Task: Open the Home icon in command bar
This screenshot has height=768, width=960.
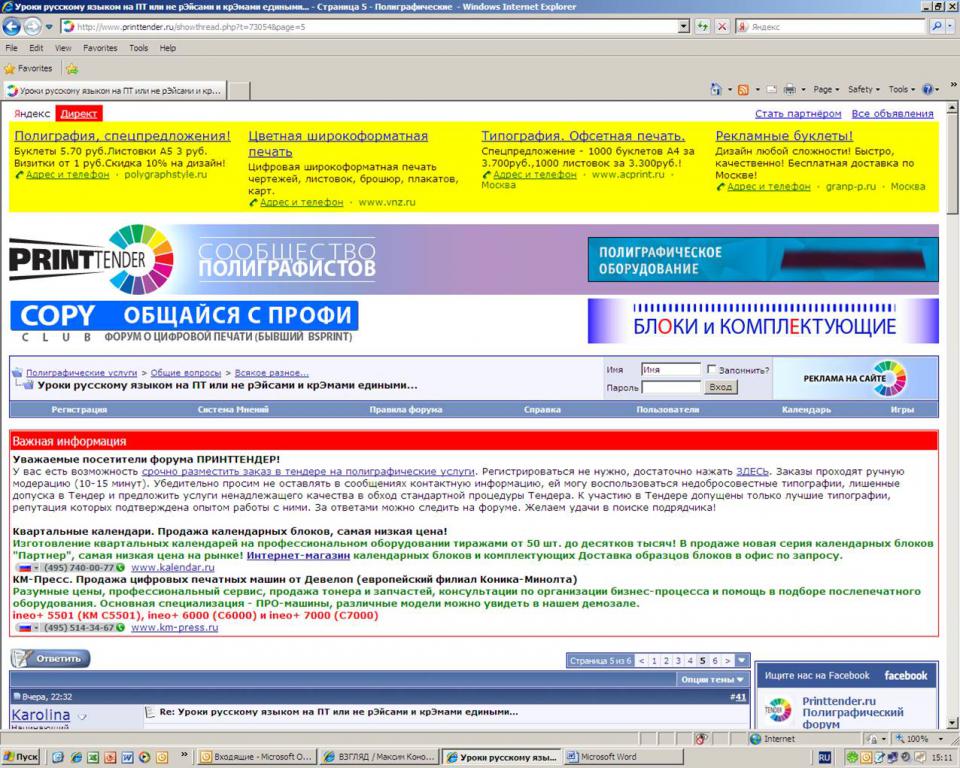Action: point(716,89)
